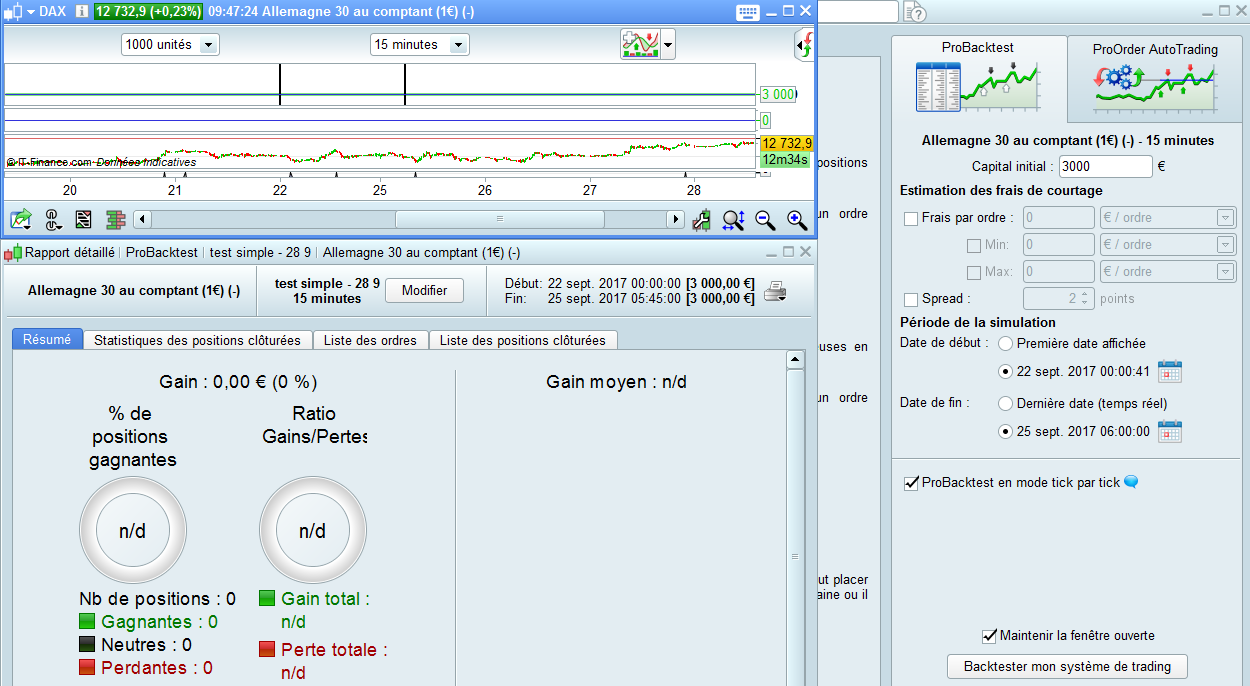Click the chart scrollbar right arrow

[677, 219]
